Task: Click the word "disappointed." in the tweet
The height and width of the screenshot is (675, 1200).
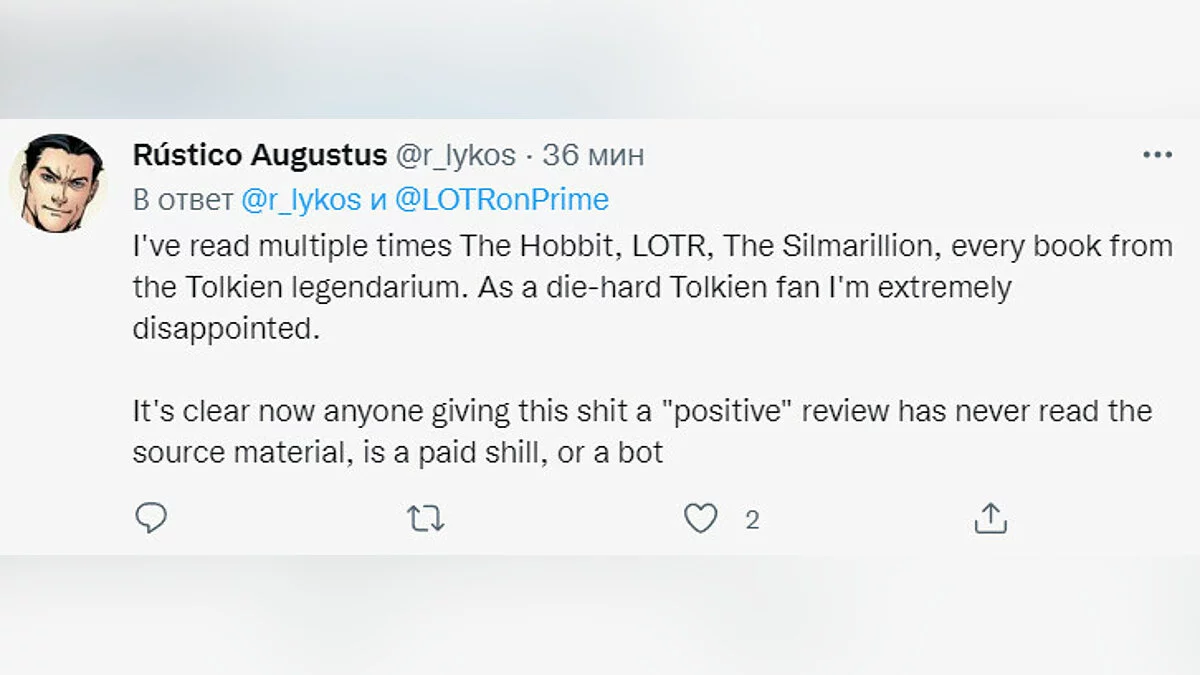Action: tap(224, 330)
